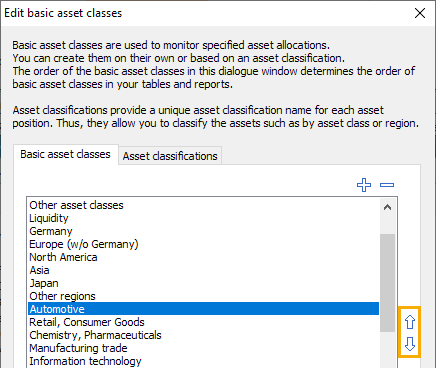Close the Edit basic asset classes dialog
This screenshot has height=368, width=436.
click(420, 13)
